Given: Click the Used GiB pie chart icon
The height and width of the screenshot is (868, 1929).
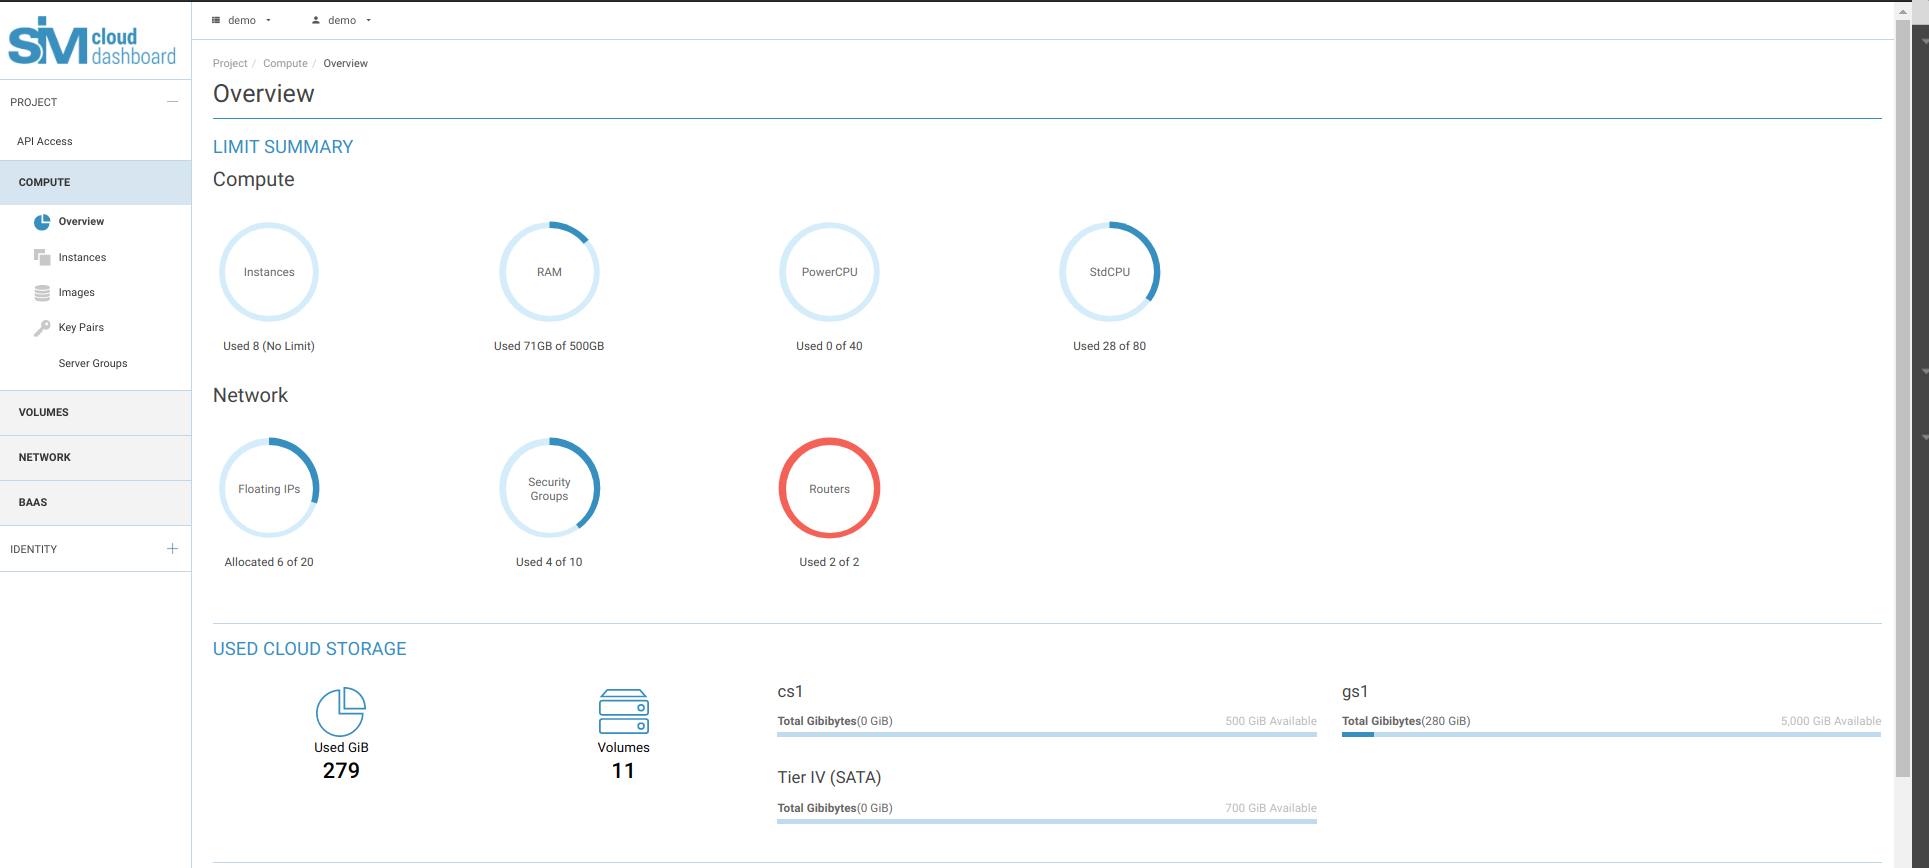Looking at the screenshot, I should [x=341, y=711].
